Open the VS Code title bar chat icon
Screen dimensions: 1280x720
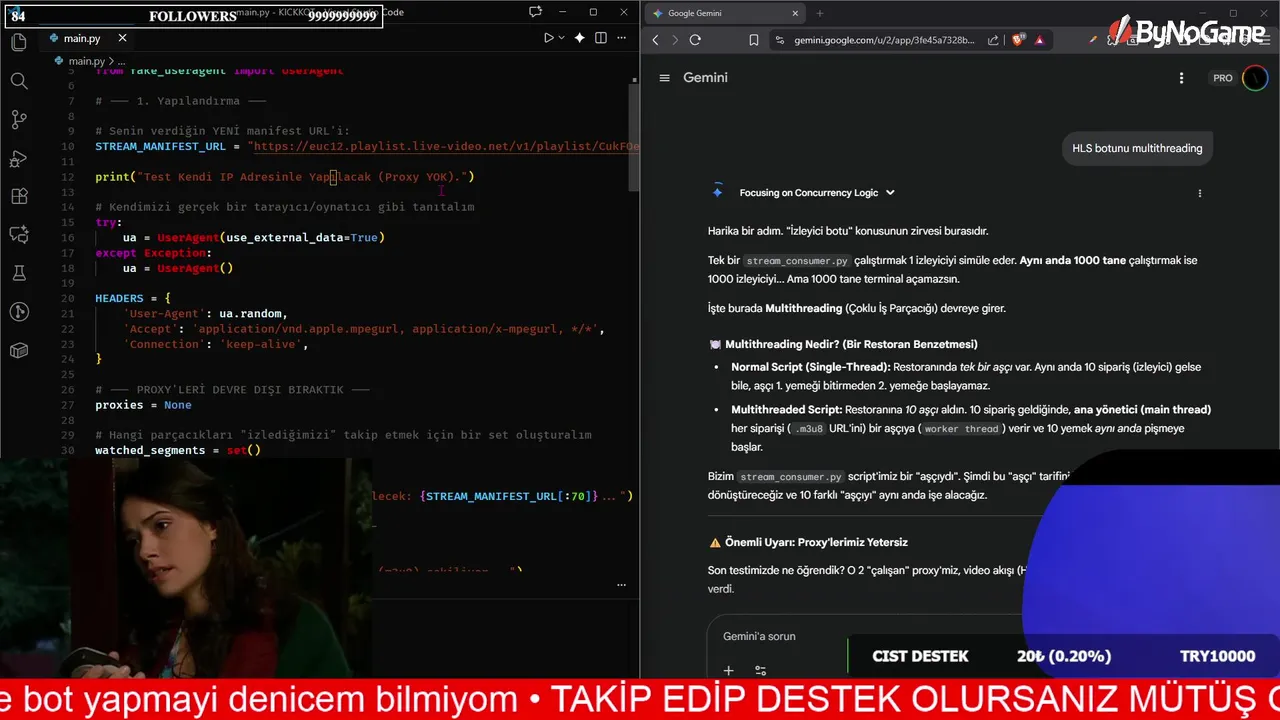coord(536,12)
